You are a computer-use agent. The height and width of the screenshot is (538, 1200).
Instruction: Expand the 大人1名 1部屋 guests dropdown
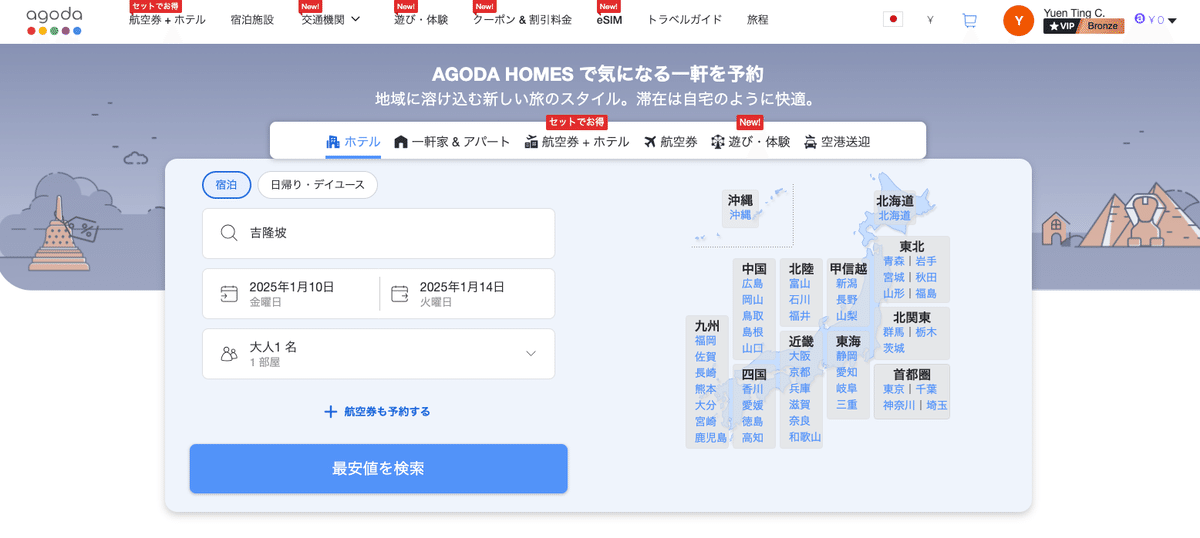(378, 354)
